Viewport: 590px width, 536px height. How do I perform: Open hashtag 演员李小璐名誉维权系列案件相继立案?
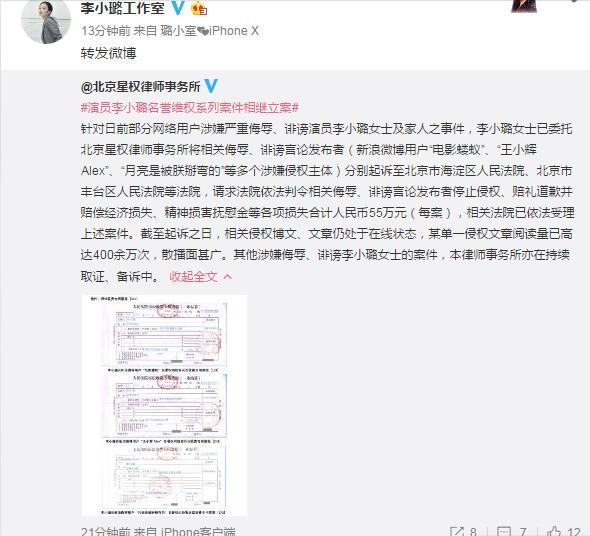pyautogui.click(x=190, y=108)
